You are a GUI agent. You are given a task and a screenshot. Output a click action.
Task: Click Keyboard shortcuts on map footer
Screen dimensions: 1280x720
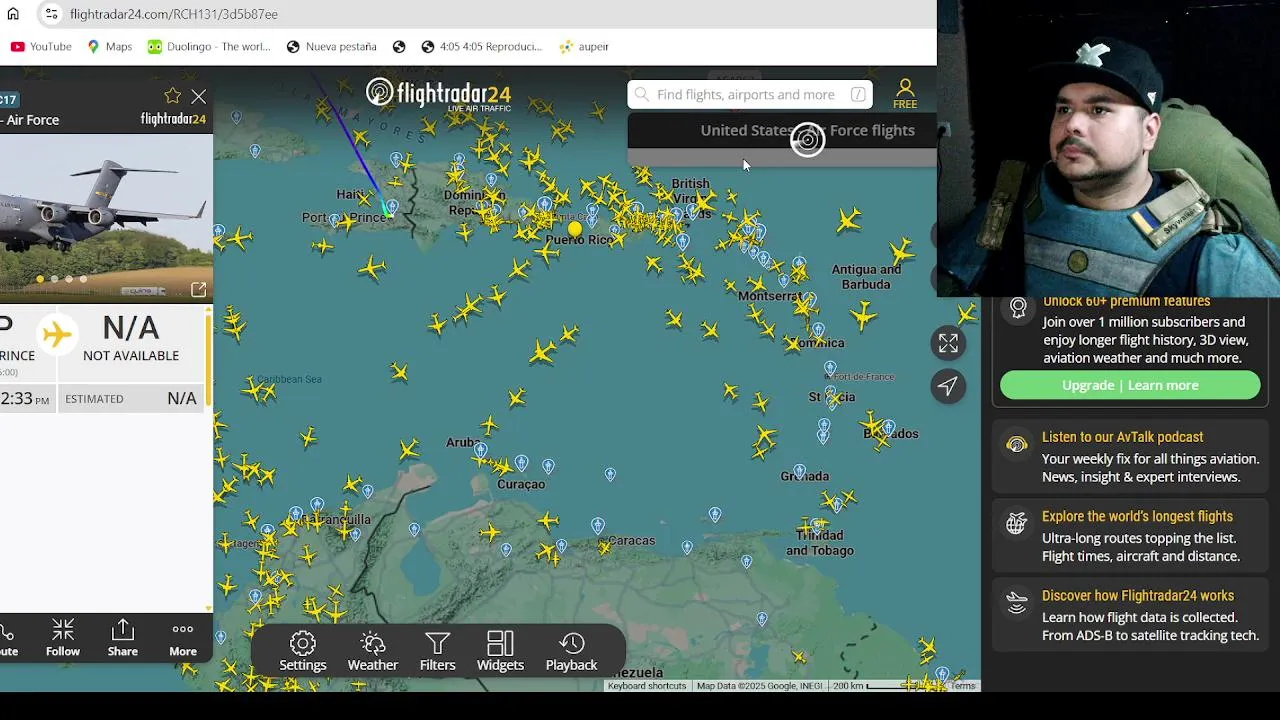[647, 686]
